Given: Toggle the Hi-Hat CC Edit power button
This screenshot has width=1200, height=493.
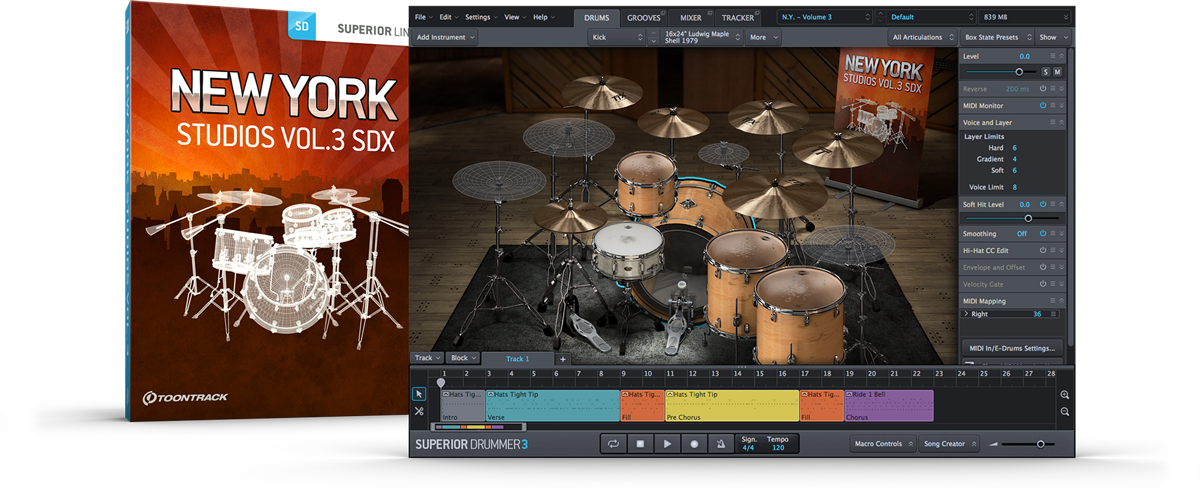Looking at the screenshot, I should click(x=1042, y=251).
